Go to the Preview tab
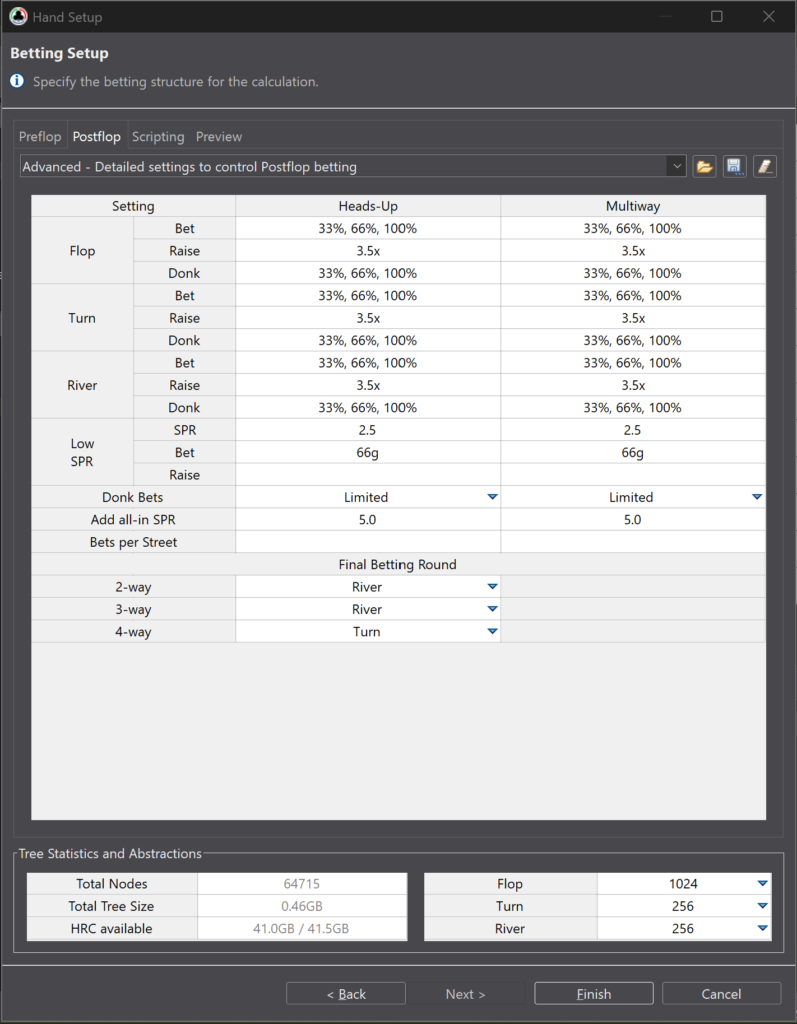 coord(219,136)
